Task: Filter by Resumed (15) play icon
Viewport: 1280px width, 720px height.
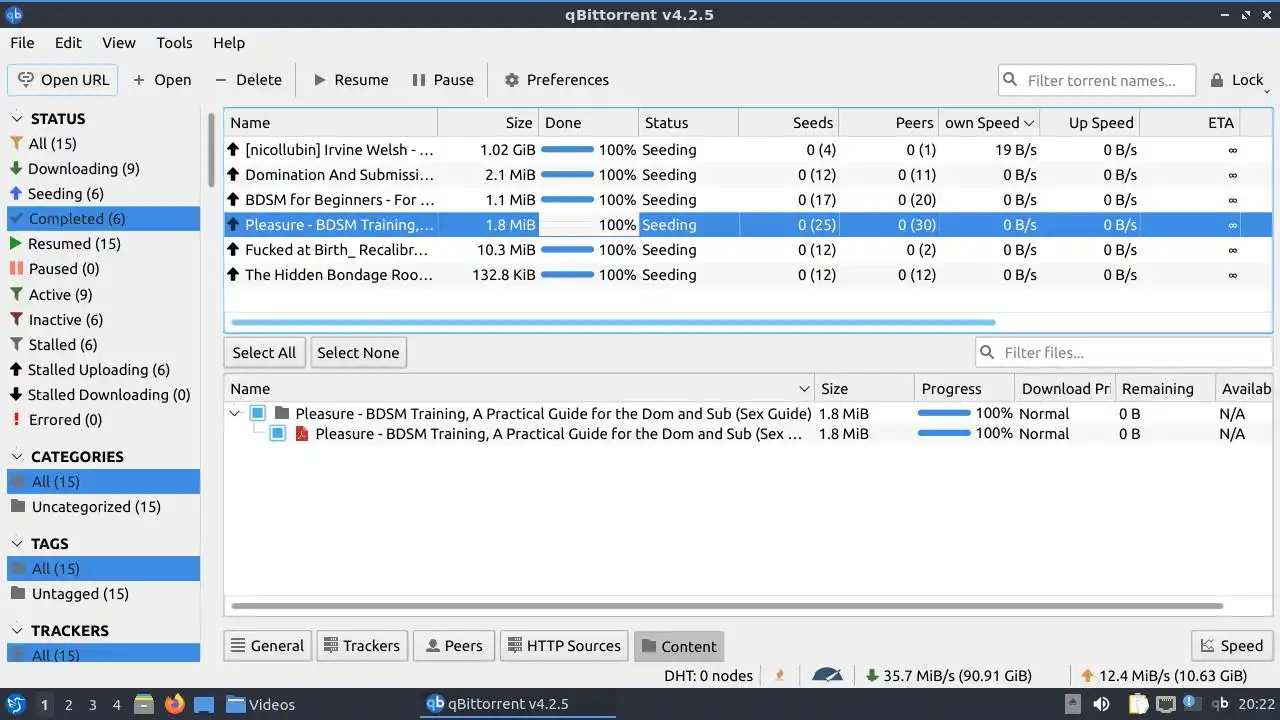Action: point(16,244)
